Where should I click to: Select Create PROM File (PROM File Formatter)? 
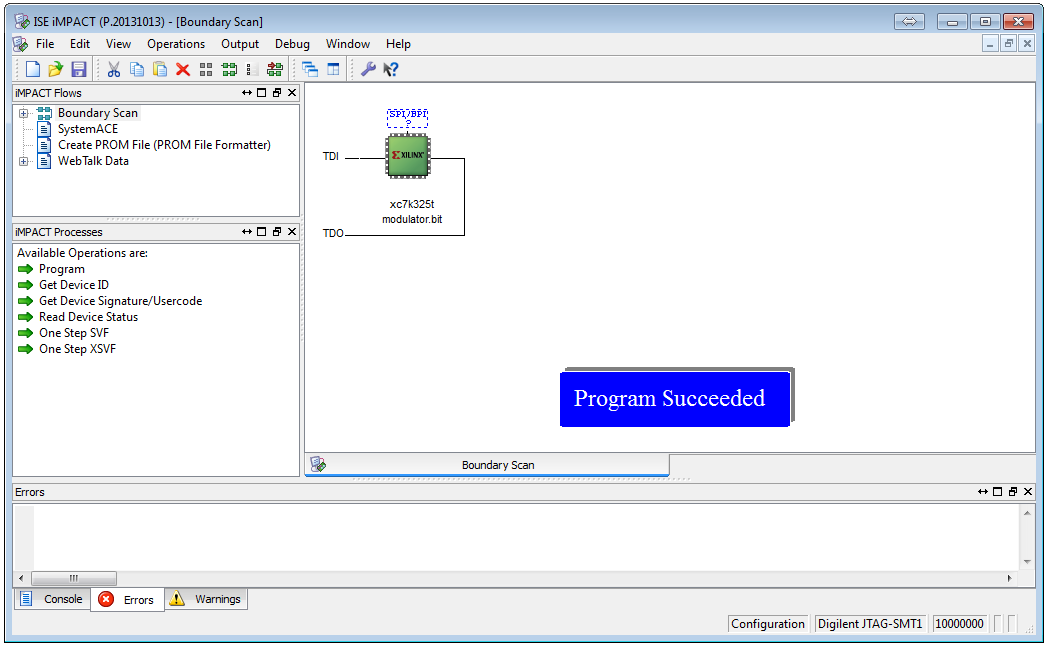(165, 145)
